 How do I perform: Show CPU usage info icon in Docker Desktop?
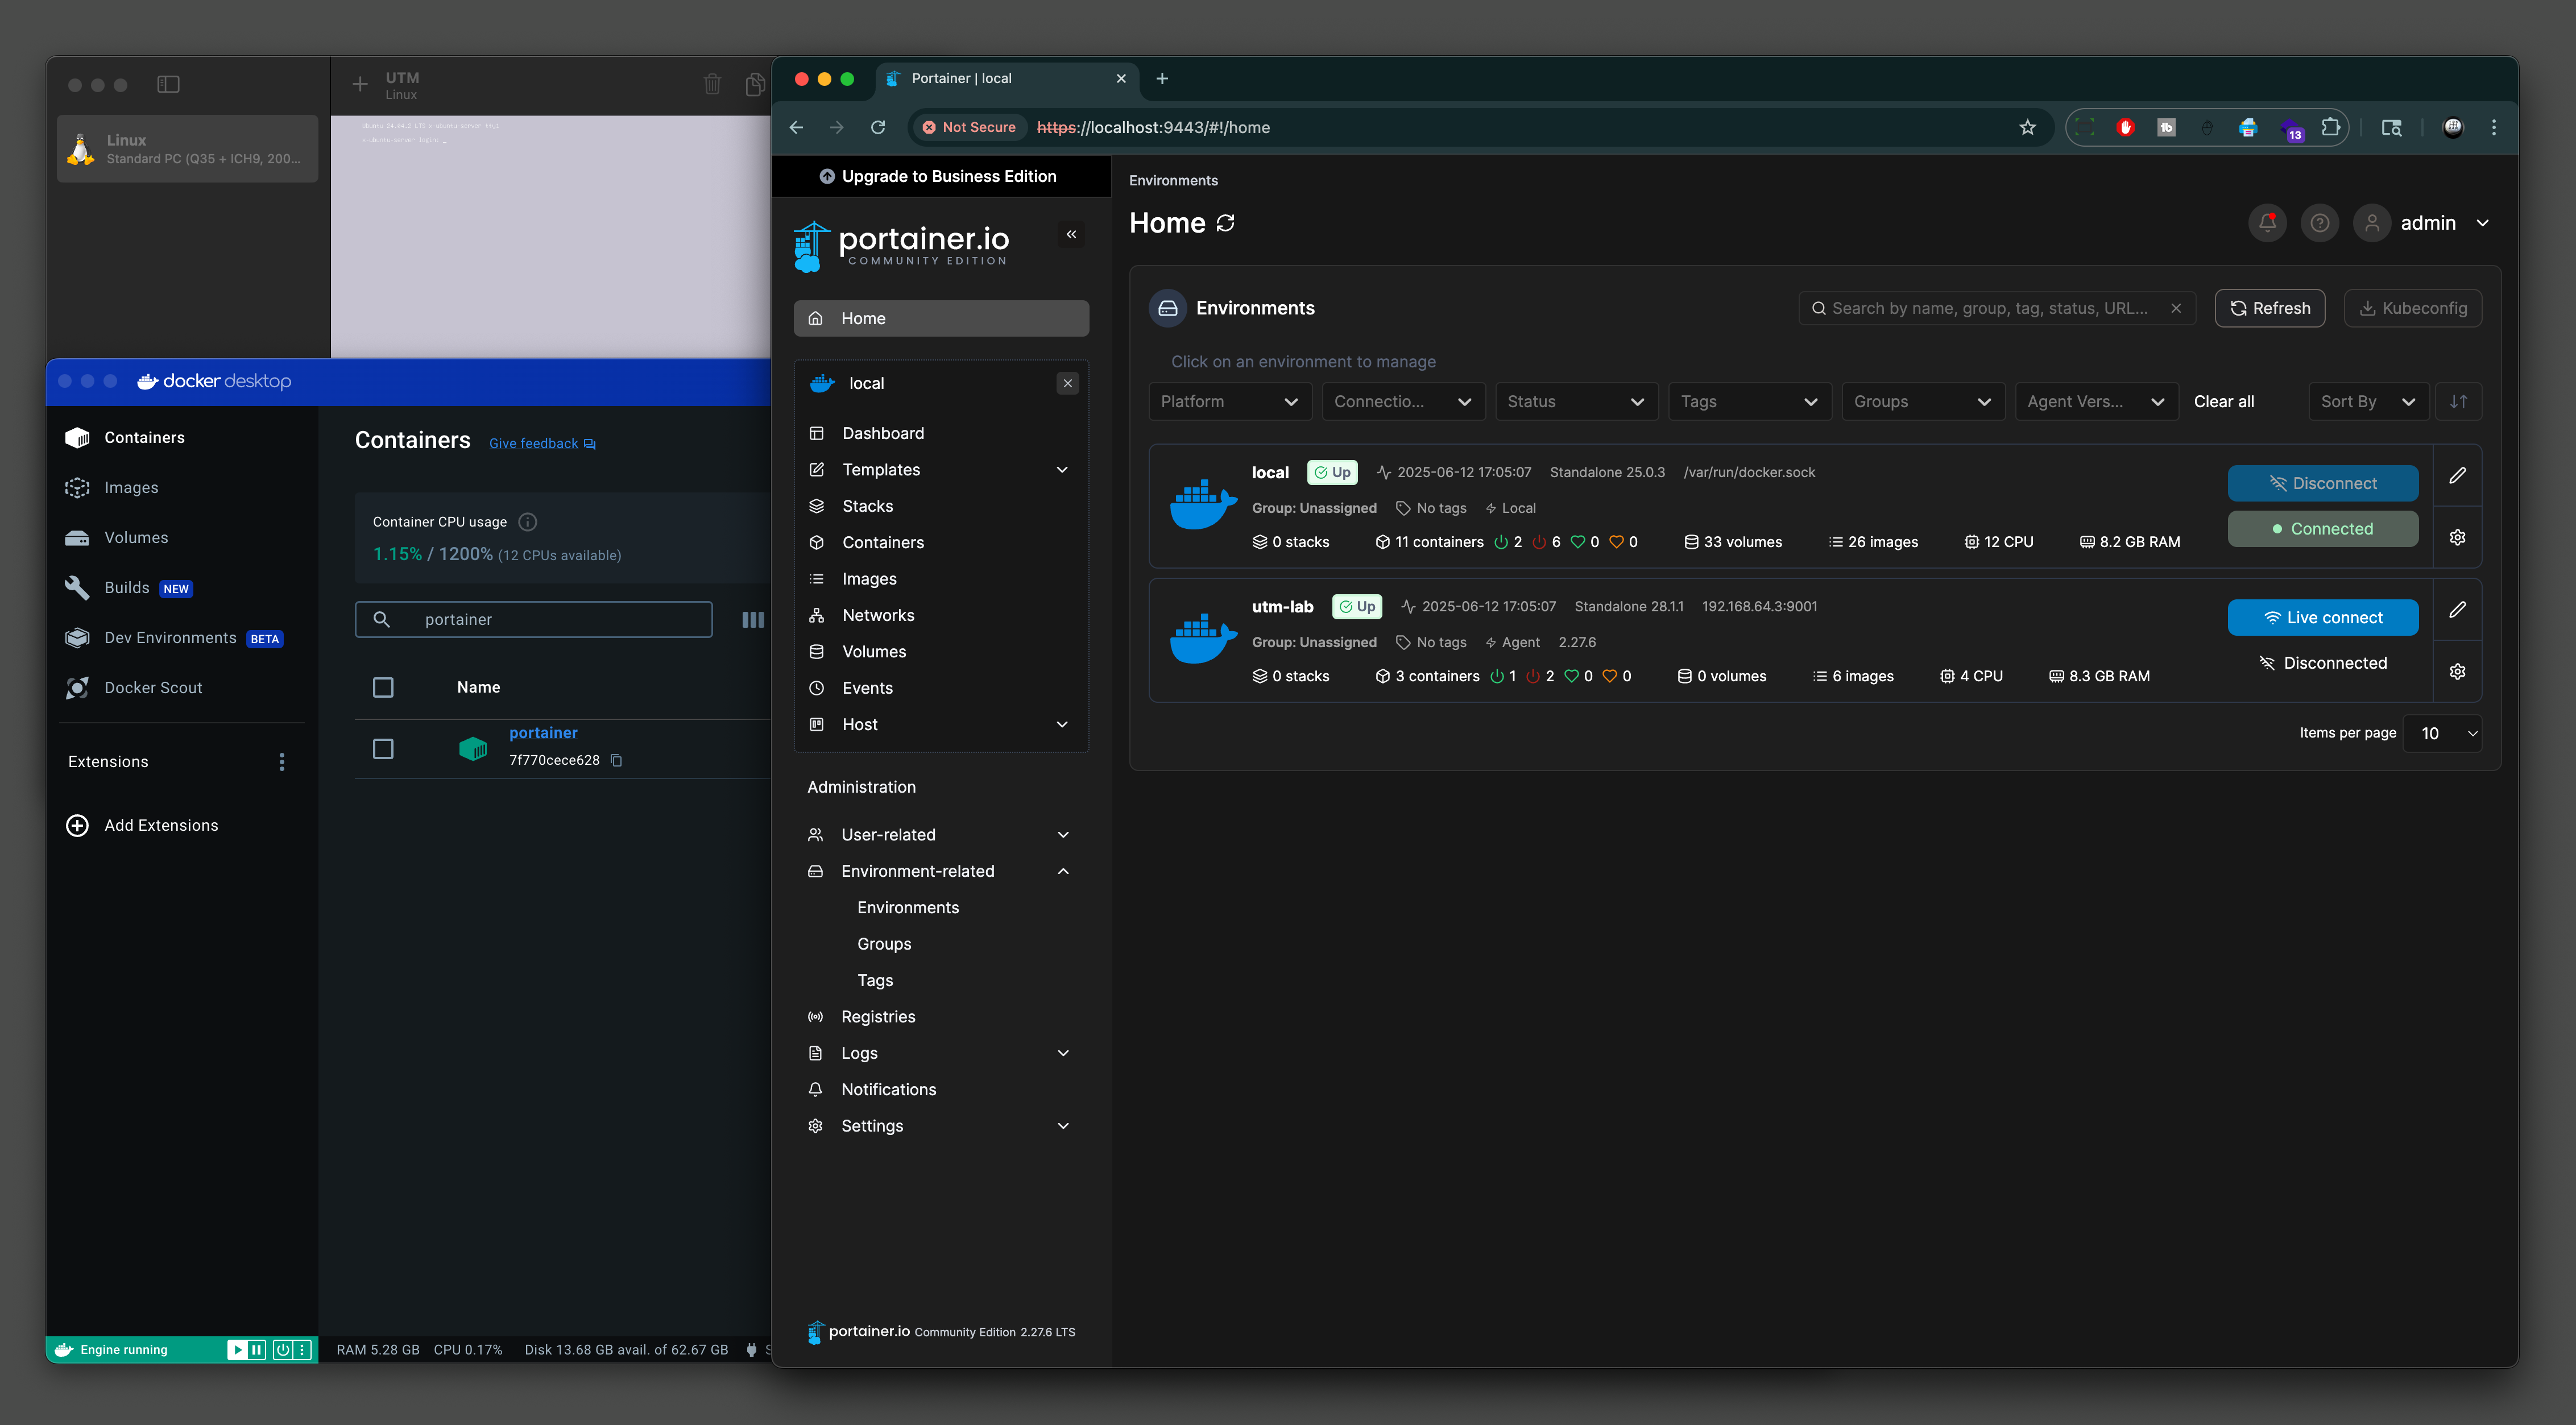click(528, 522)
